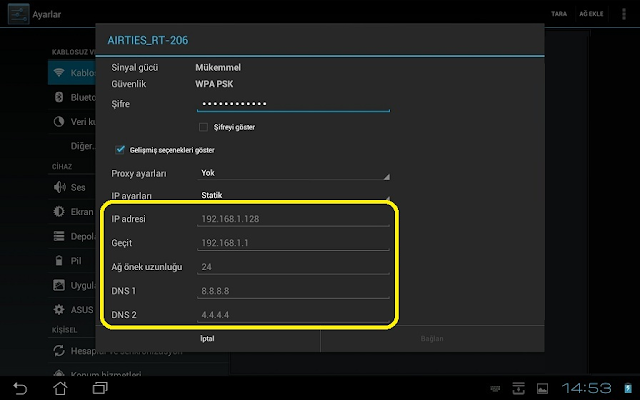
Task: Tap the gear icon next to ASUS
Action: point(59,309)
